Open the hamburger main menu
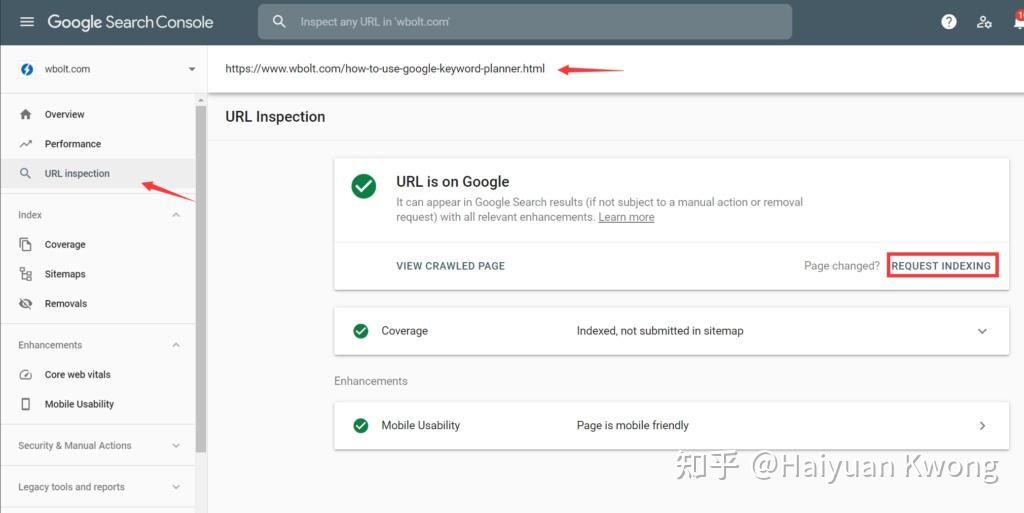 27,22
